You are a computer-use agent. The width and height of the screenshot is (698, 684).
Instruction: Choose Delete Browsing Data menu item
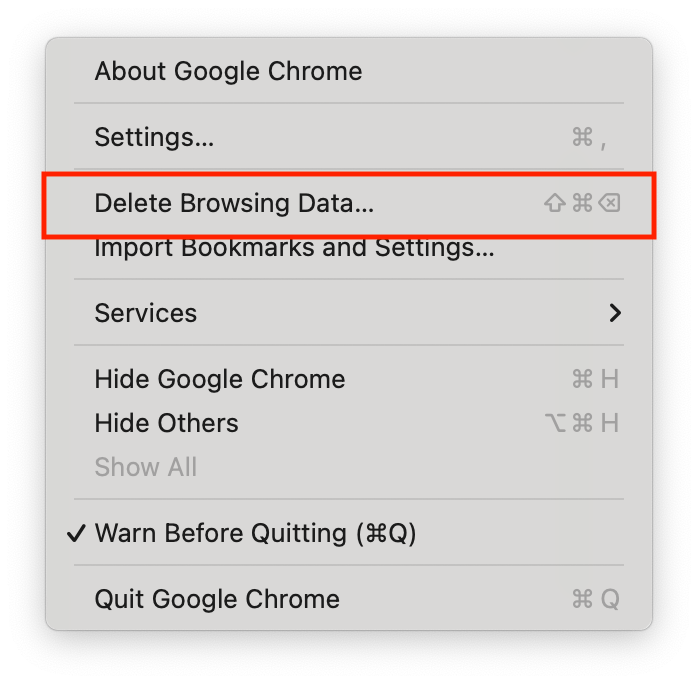(x=234, y=203)
